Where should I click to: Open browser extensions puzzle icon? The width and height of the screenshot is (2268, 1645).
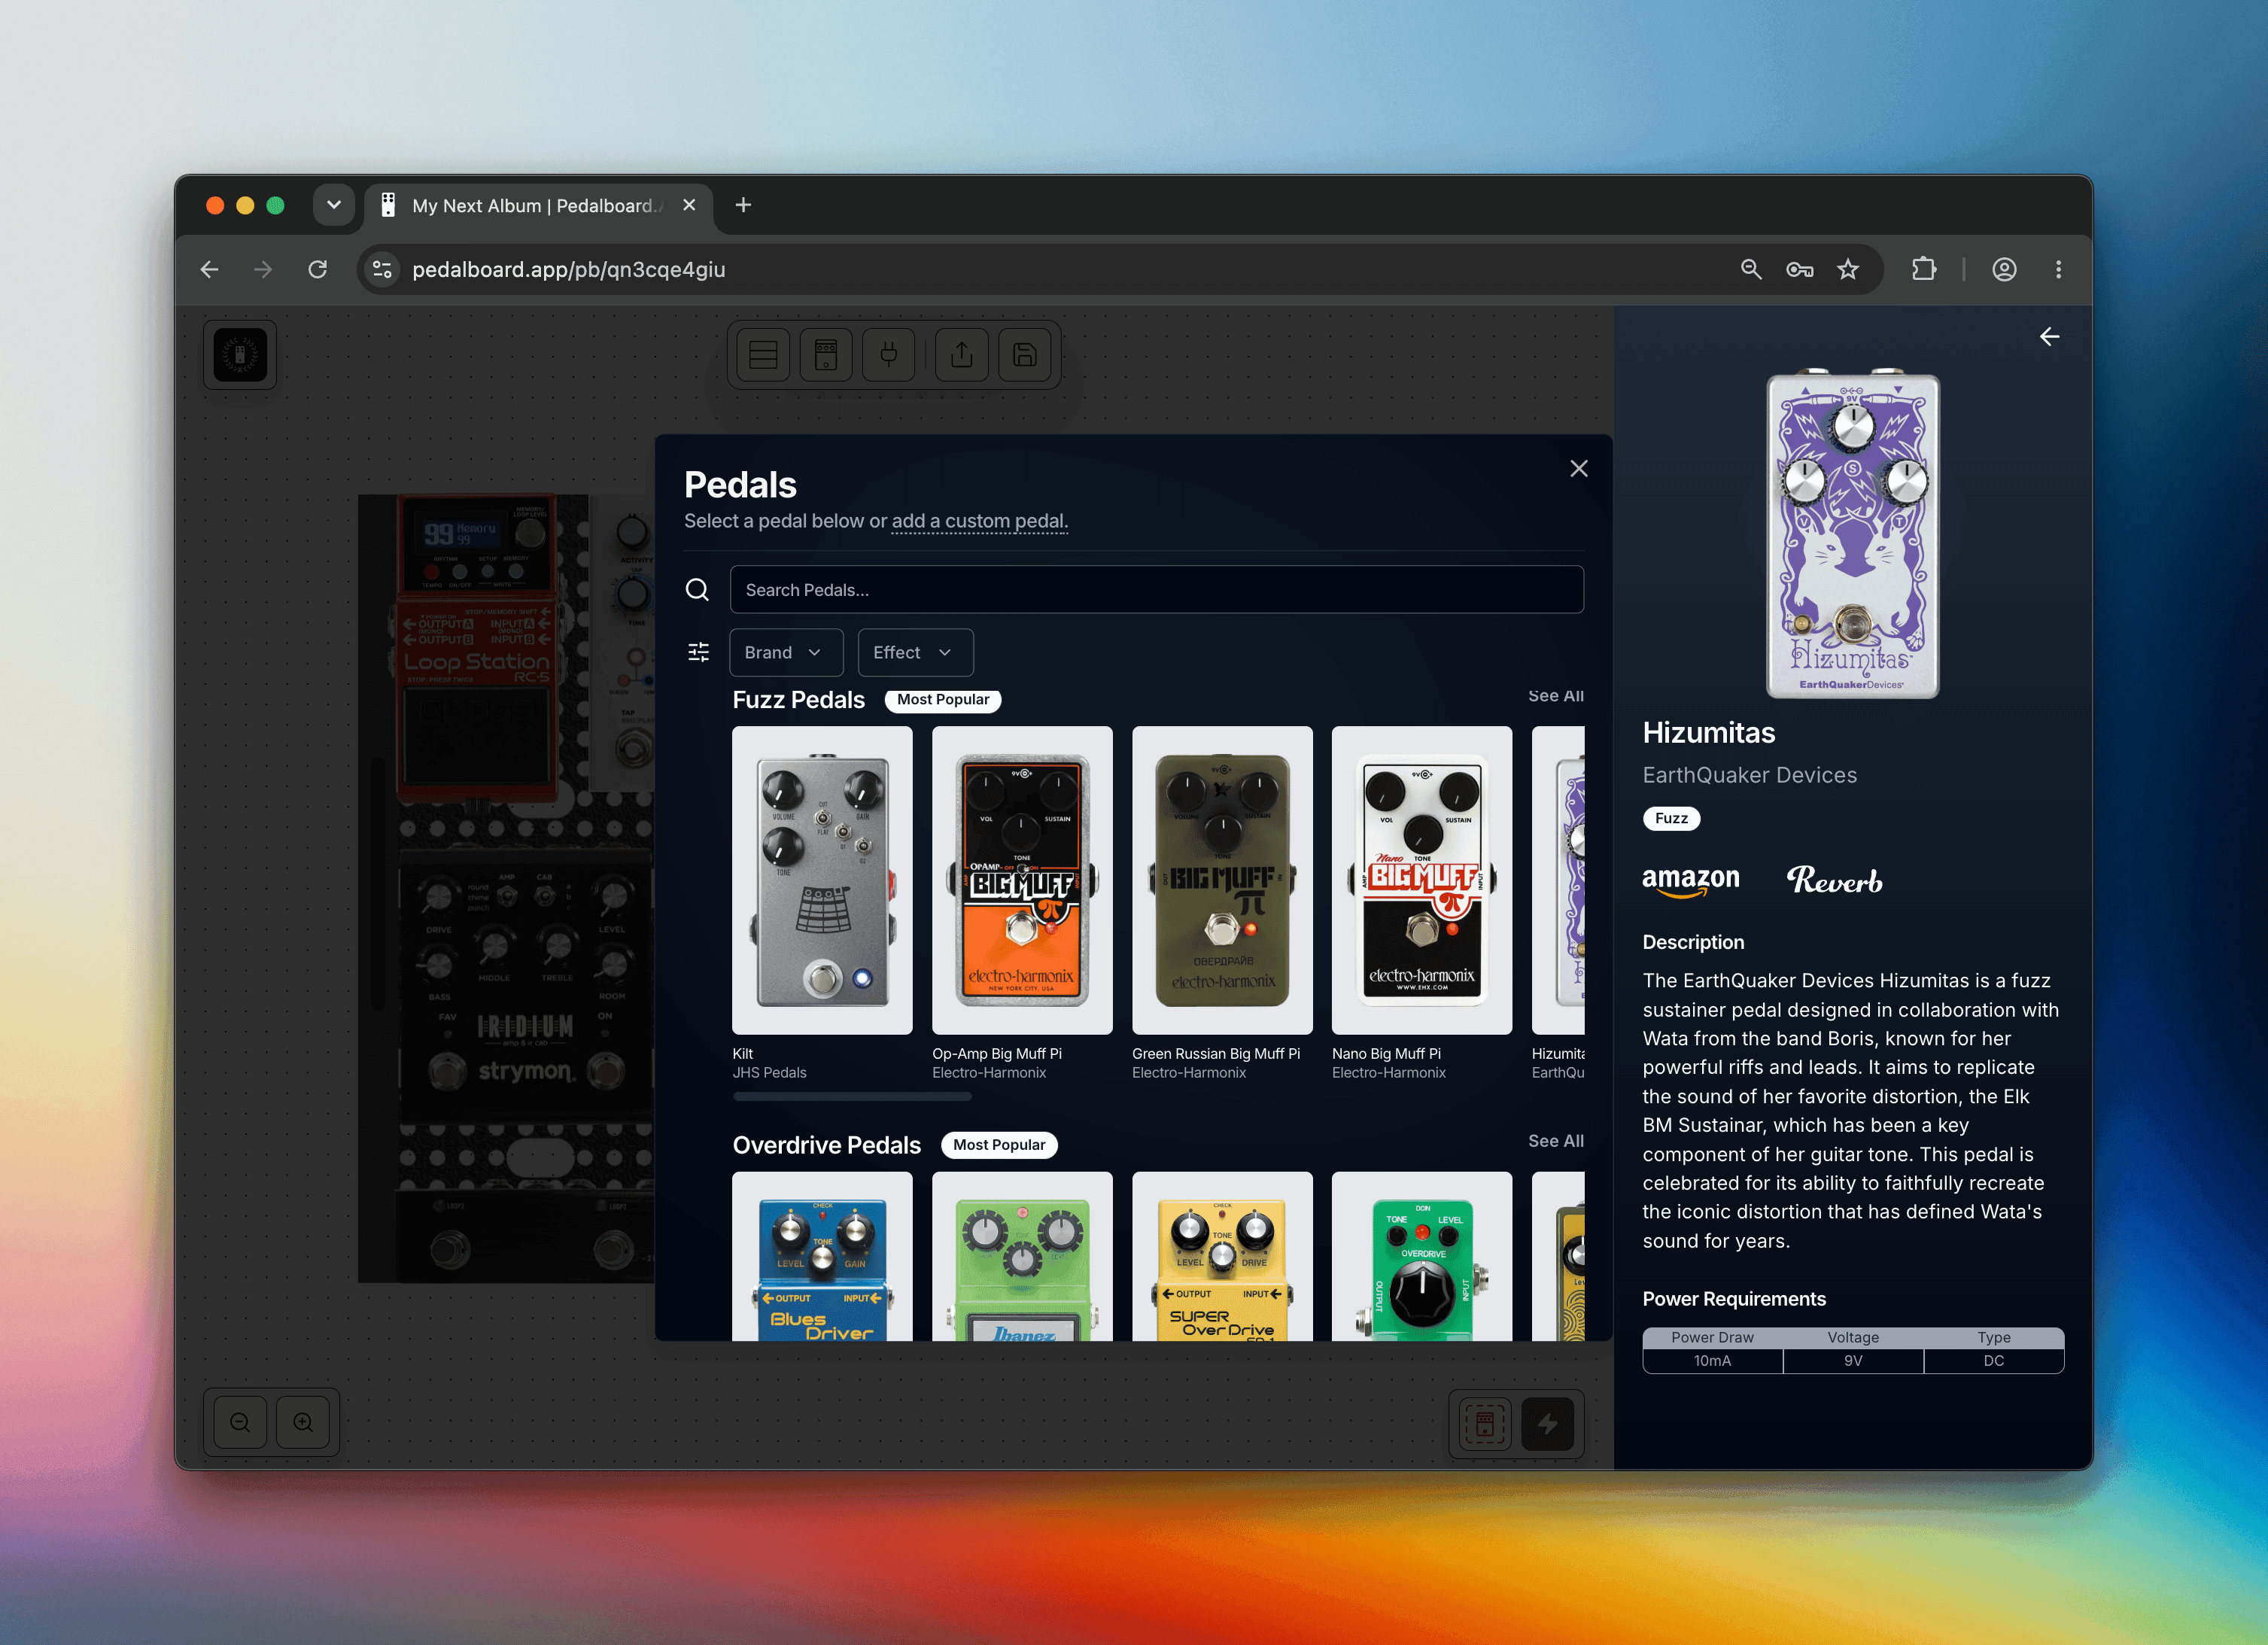pyautogui.click(x=1924, y=270)
